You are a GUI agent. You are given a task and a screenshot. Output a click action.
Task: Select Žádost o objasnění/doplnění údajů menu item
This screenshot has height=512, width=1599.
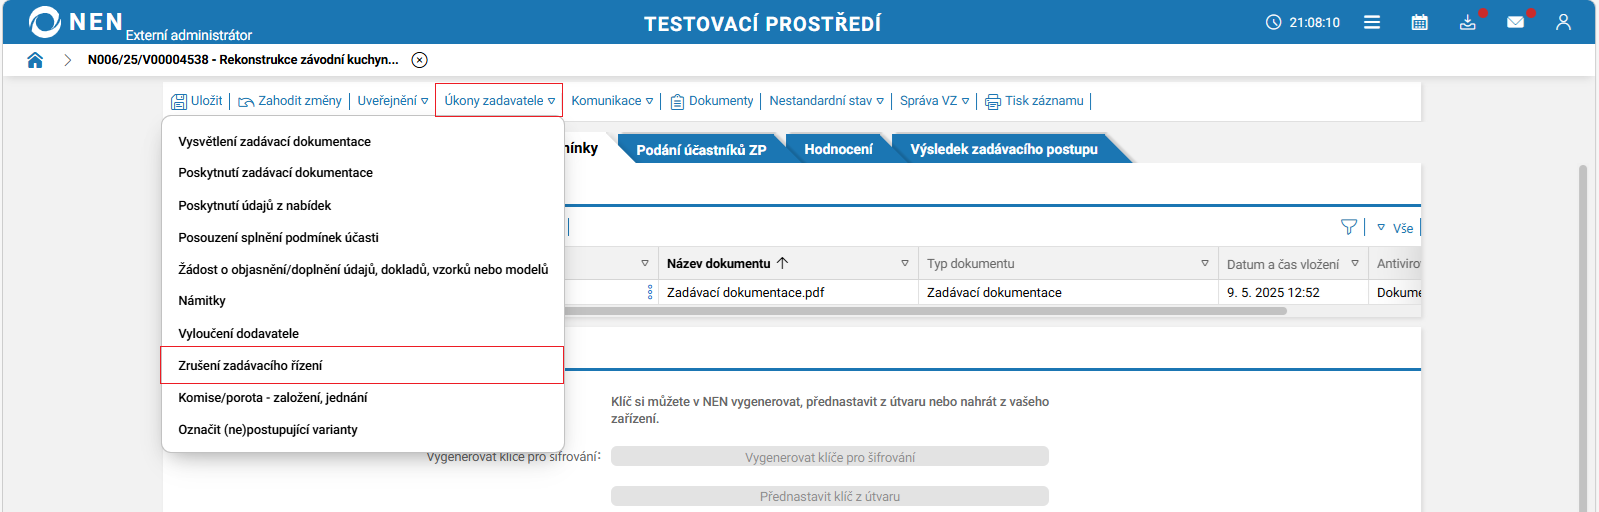point(362,269)
